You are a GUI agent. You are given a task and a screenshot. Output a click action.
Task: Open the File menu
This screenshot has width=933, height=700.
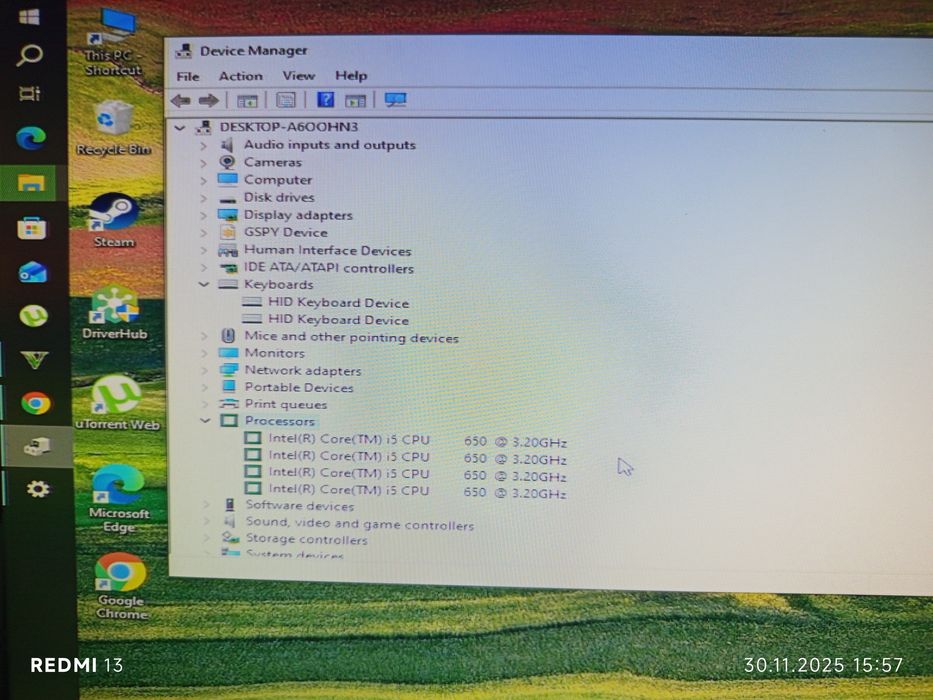click(x=188, y=76)
